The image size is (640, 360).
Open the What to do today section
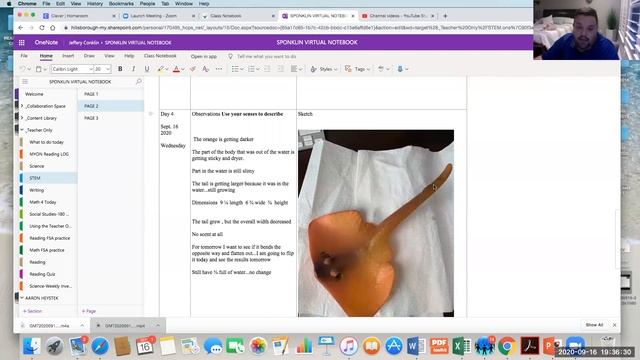[46, 142]
